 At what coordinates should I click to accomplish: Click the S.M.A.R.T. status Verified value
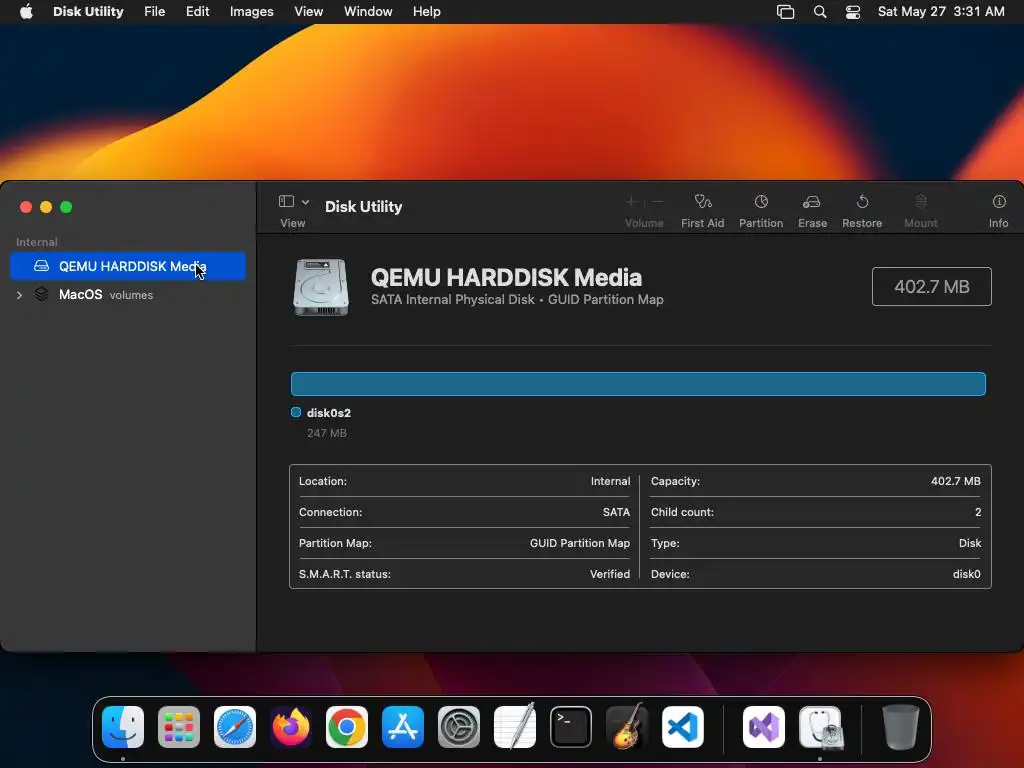point(609,574)
